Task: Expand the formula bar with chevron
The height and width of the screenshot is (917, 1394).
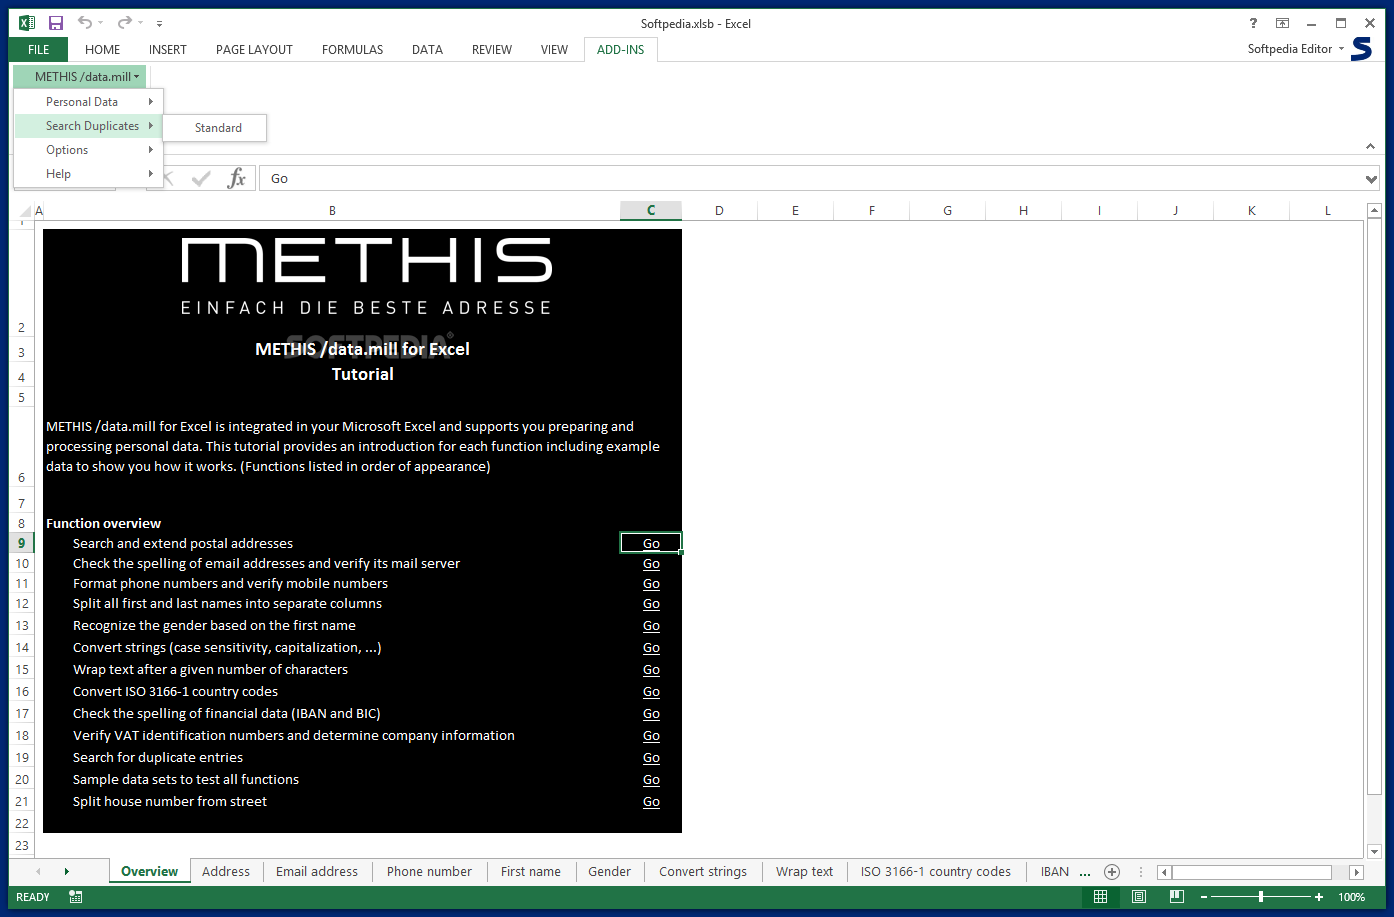Action: pos(1371,179)
